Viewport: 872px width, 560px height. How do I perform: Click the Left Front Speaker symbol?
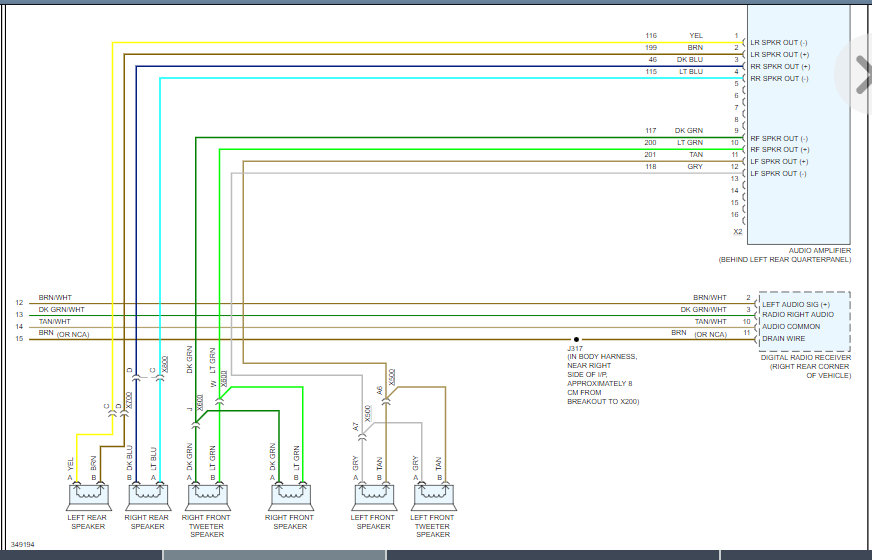point(373,494)
